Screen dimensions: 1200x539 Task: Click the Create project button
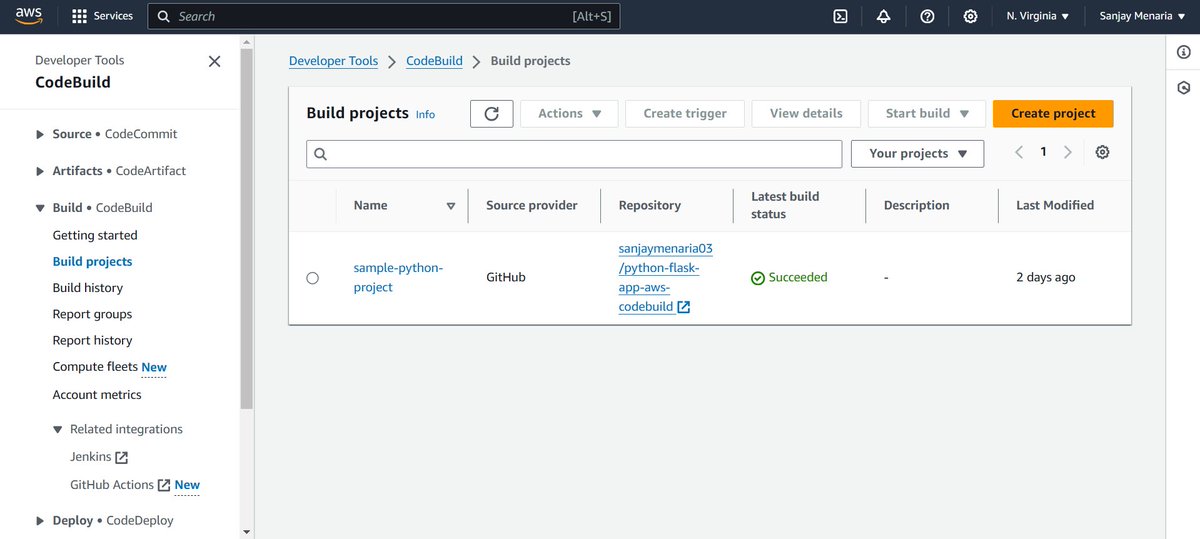(x=1053, y=113)
